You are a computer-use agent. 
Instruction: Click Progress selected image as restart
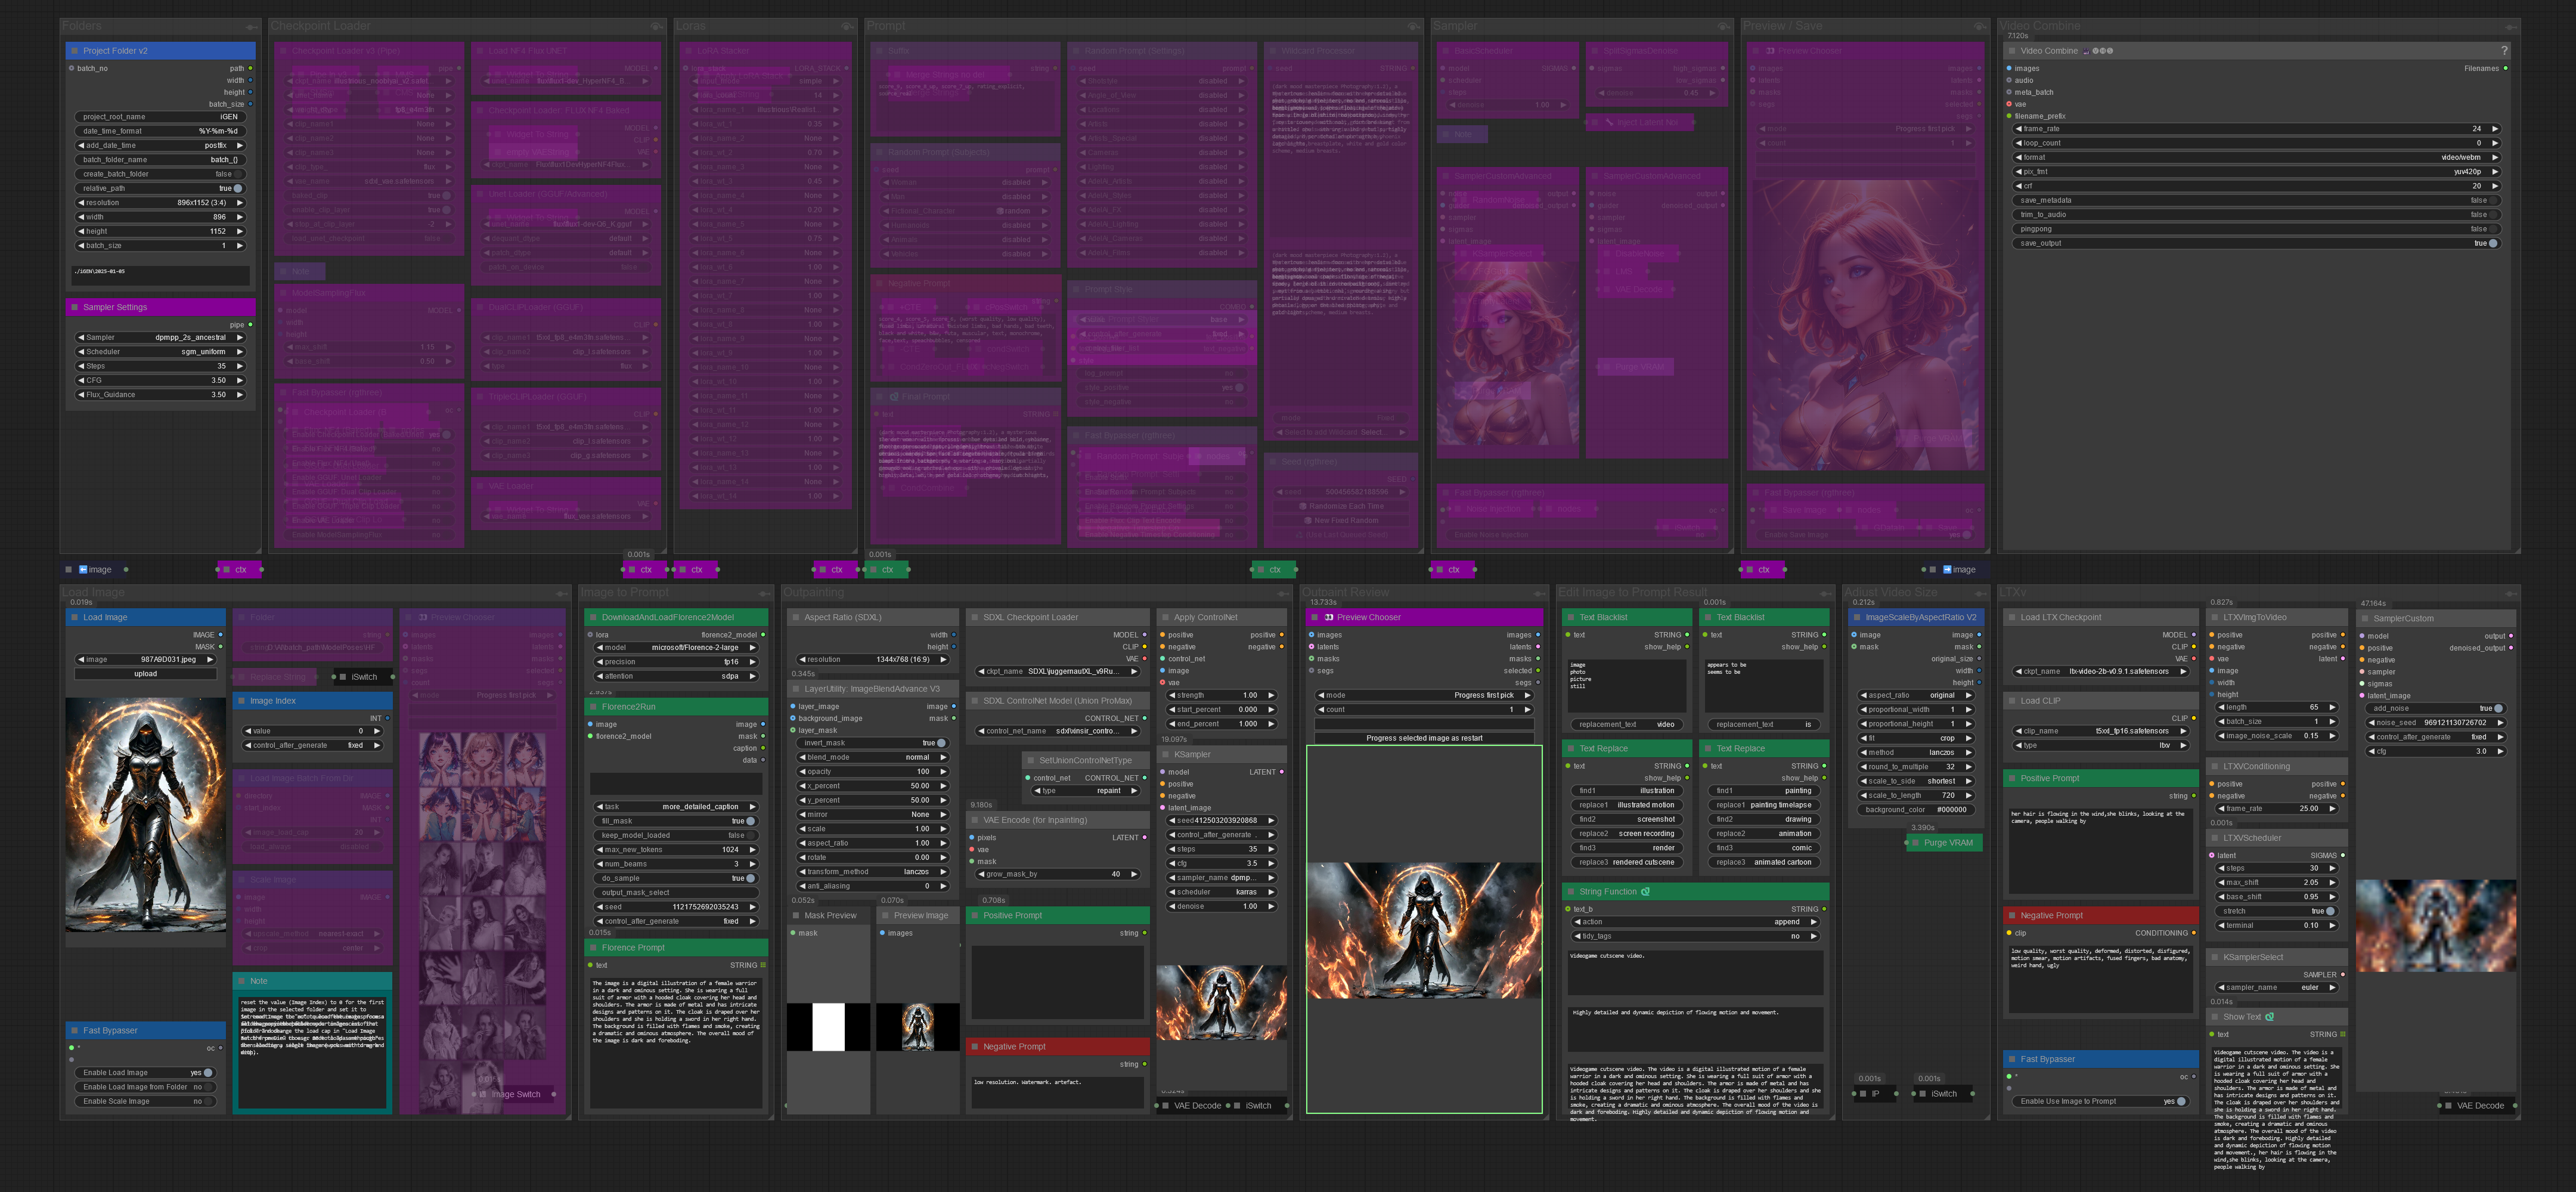click(1424, 739)
